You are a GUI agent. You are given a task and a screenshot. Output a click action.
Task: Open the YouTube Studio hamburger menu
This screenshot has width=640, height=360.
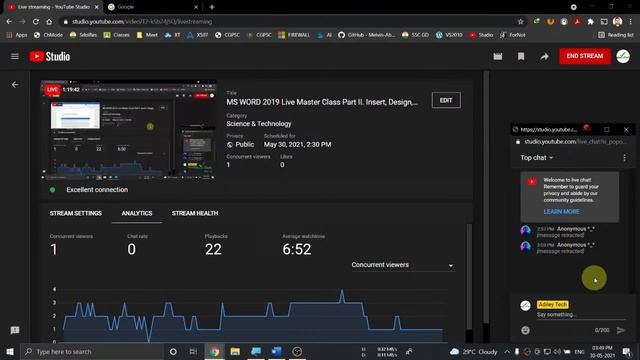tap(15, 56)
